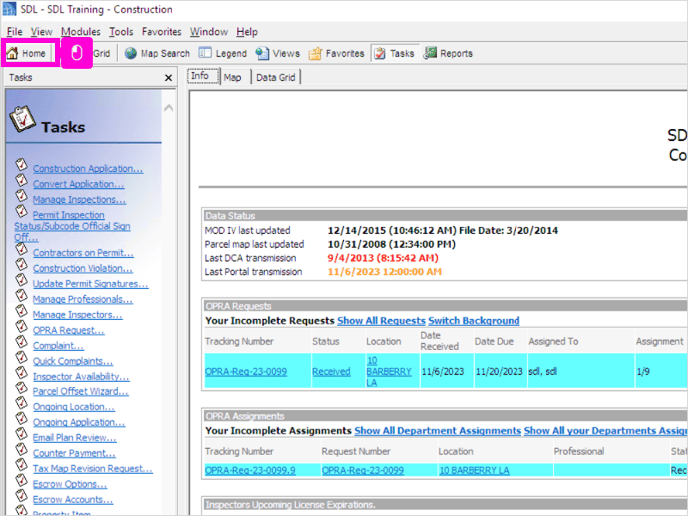Open the Construction Application task link
This screenshot has height=516, width=688.
(x=88, y=168)
